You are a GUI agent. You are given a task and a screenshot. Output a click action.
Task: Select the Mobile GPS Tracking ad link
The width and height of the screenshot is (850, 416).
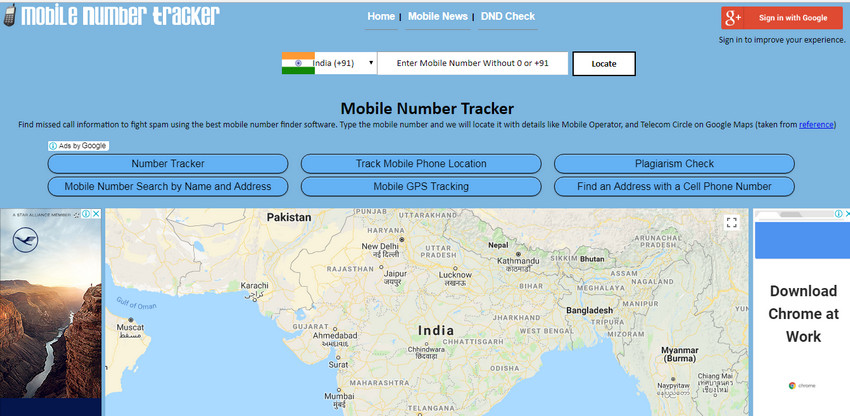coord(421,187)
